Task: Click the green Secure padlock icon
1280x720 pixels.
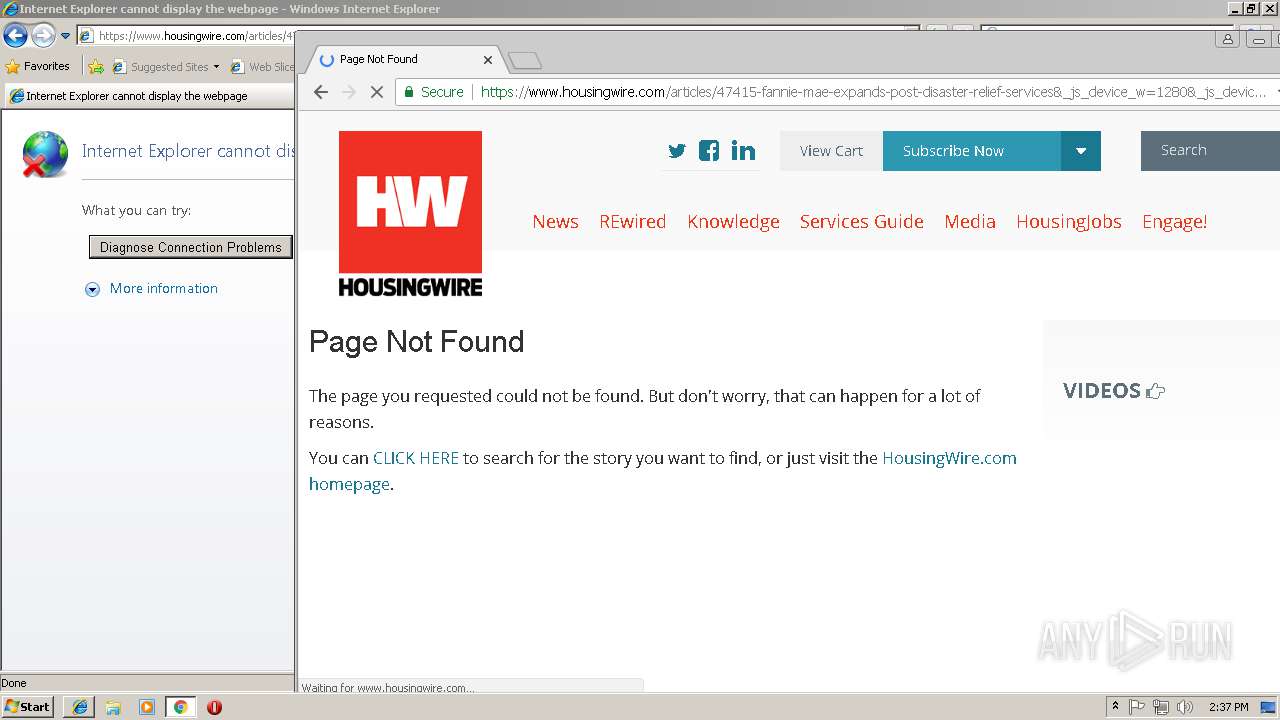Action: click(408, 92)
